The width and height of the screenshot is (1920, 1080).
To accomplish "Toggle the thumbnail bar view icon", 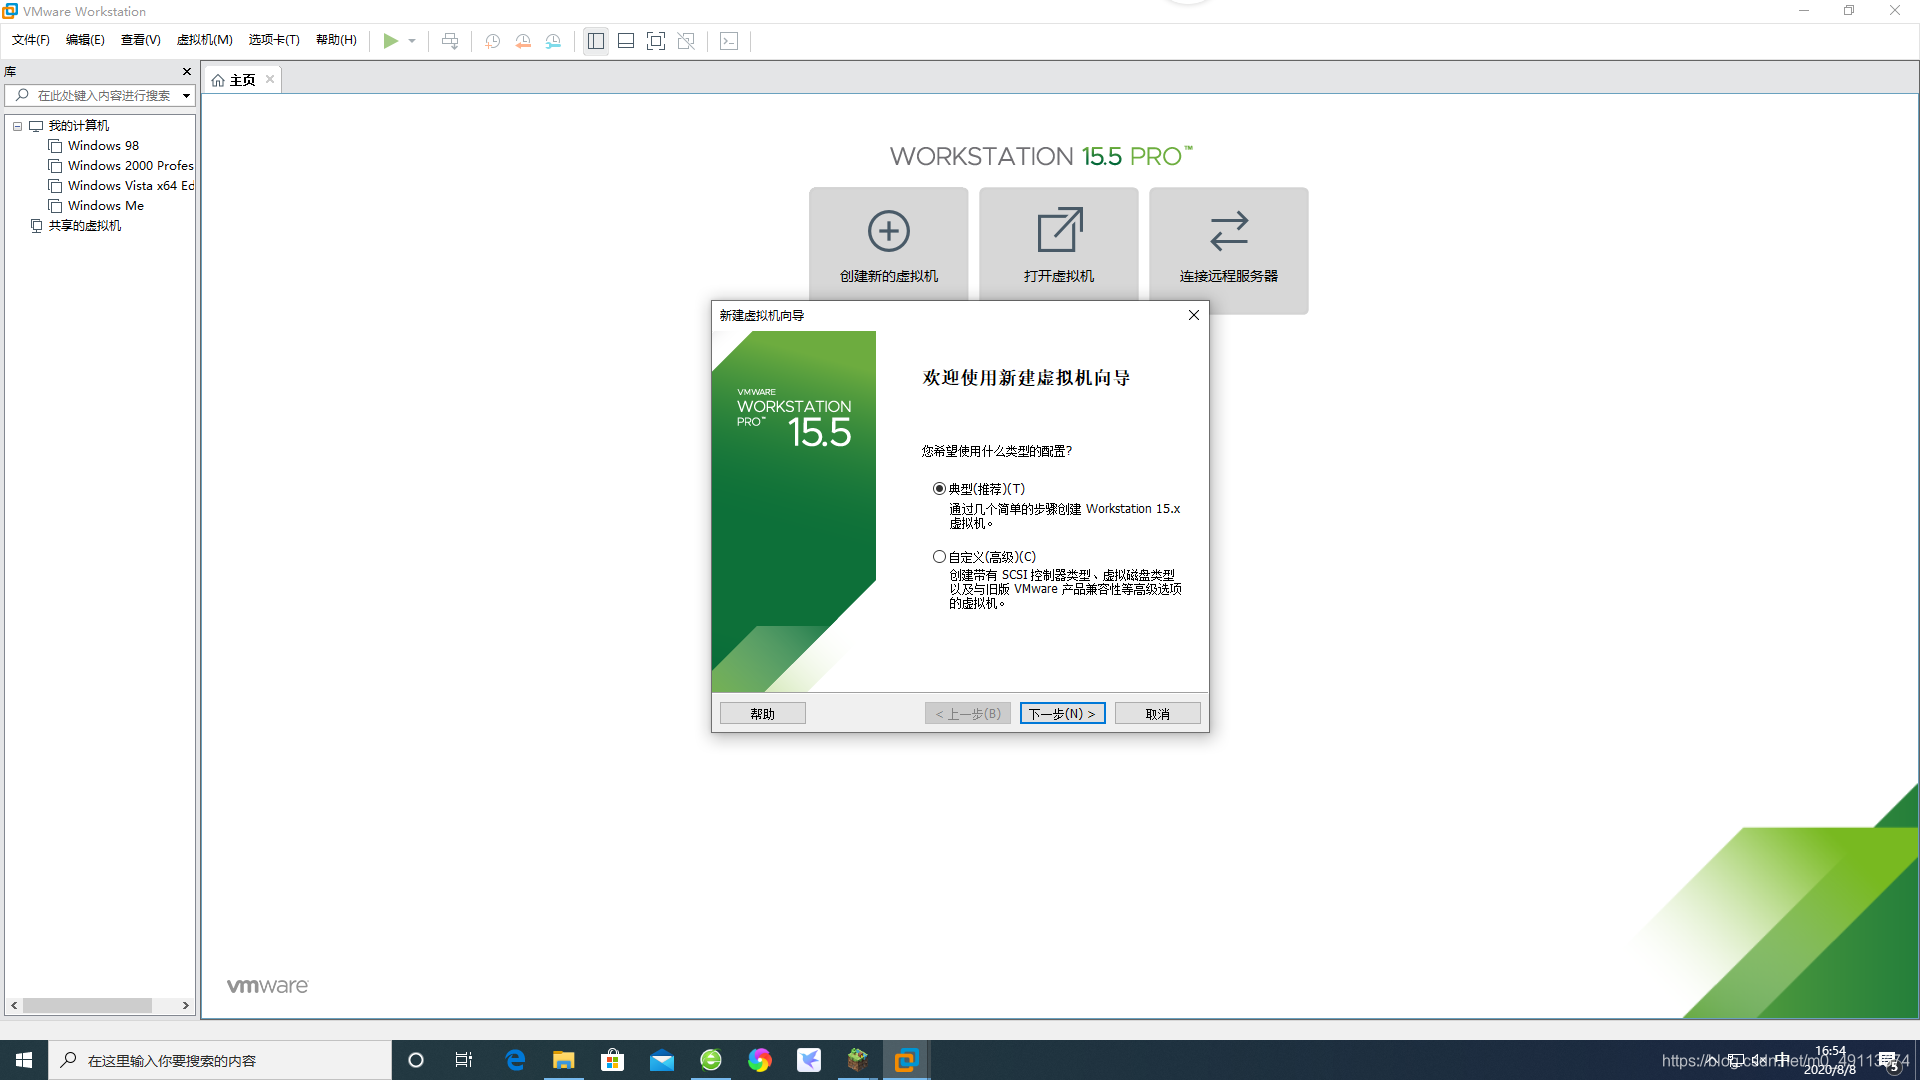I will pyautogui.click(x=626, y=41).
